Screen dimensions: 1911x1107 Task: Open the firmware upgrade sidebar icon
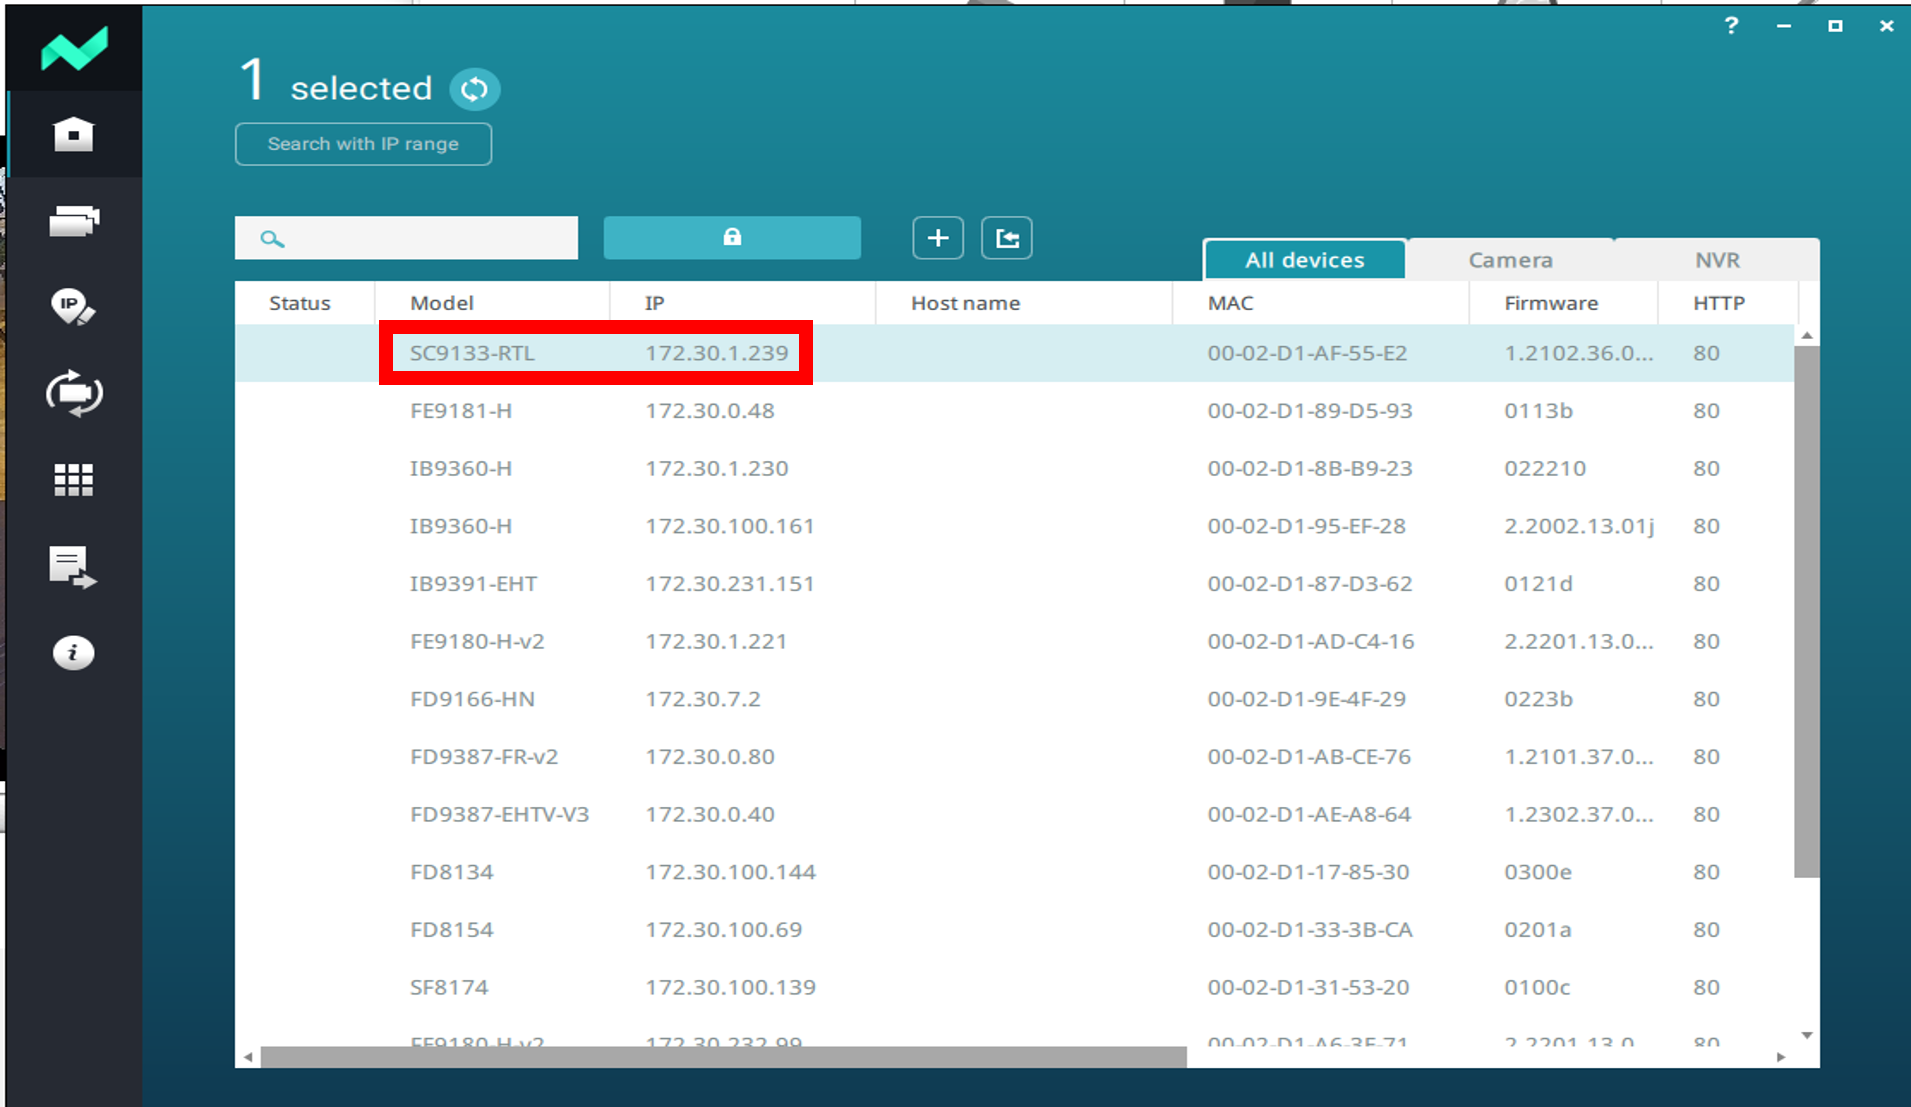[x=74, y=393]
